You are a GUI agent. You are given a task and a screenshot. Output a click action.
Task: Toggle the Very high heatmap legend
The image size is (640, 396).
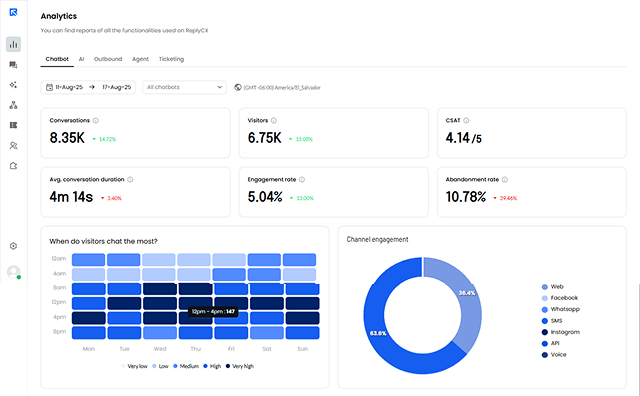pos(240,366)
